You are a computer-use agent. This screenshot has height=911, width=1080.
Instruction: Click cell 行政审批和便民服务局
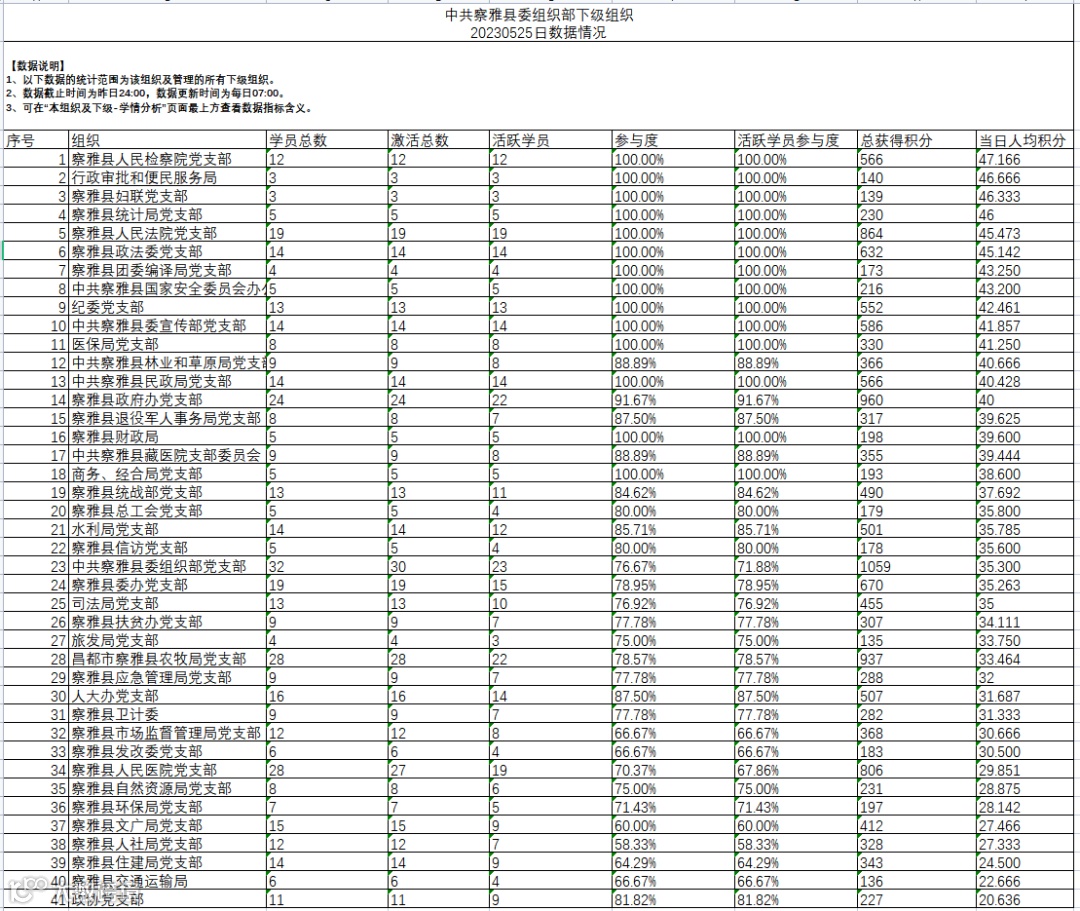click(167, 178)
